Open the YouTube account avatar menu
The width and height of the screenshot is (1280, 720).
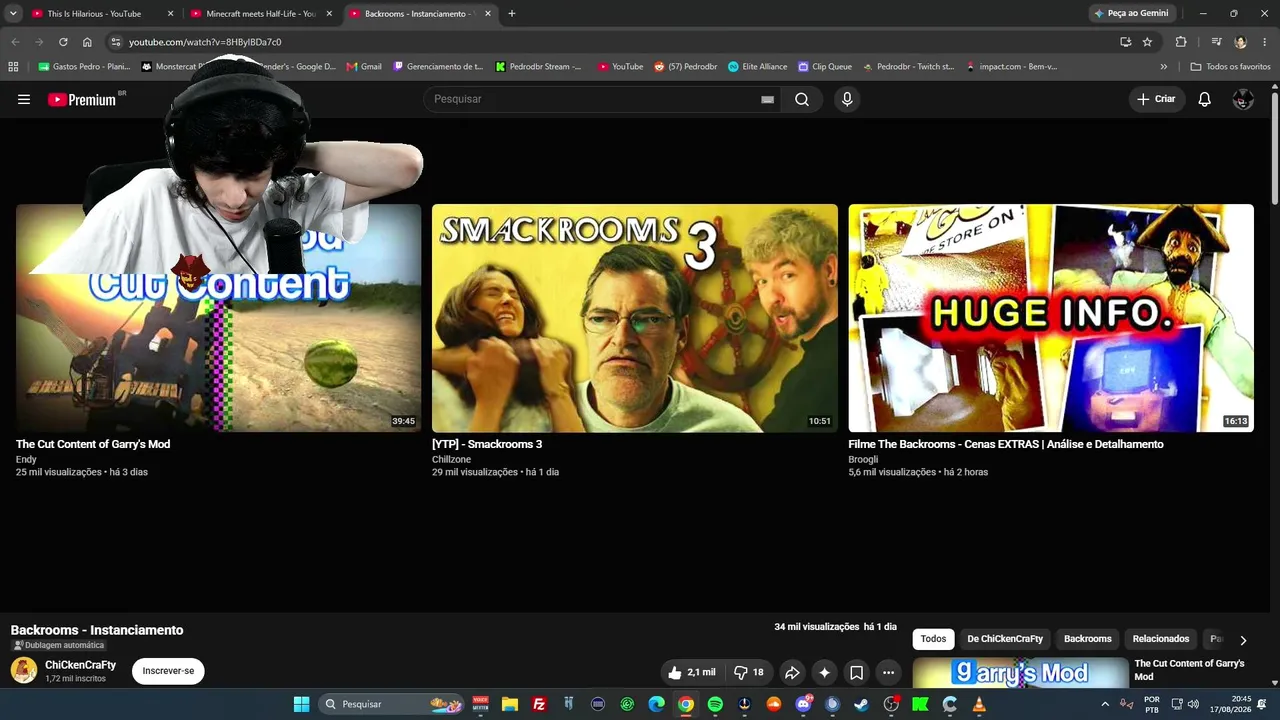[x=1243, y=99]
